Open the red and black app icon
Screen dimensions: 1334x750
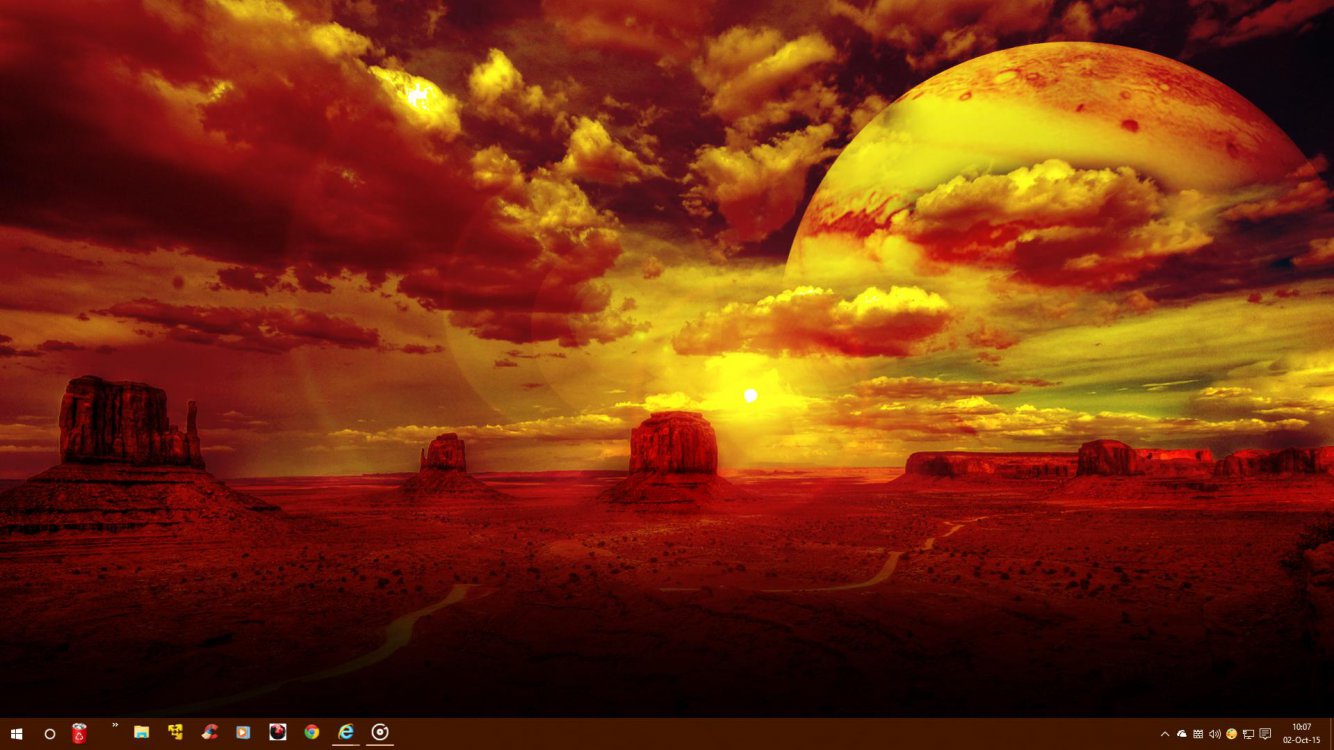[x=277, y=732]
